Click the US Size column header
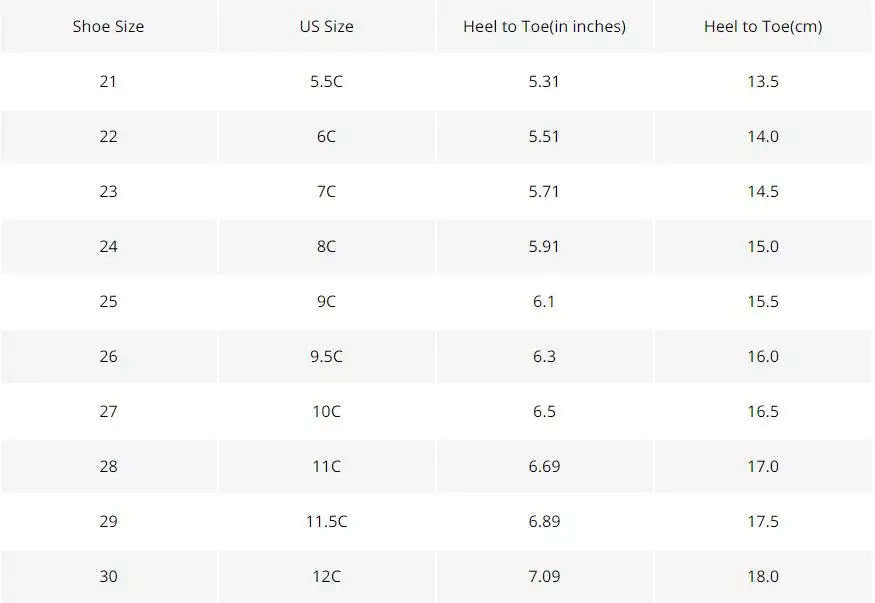The height and width of the screenshot is (603, 875). [326, 26]
